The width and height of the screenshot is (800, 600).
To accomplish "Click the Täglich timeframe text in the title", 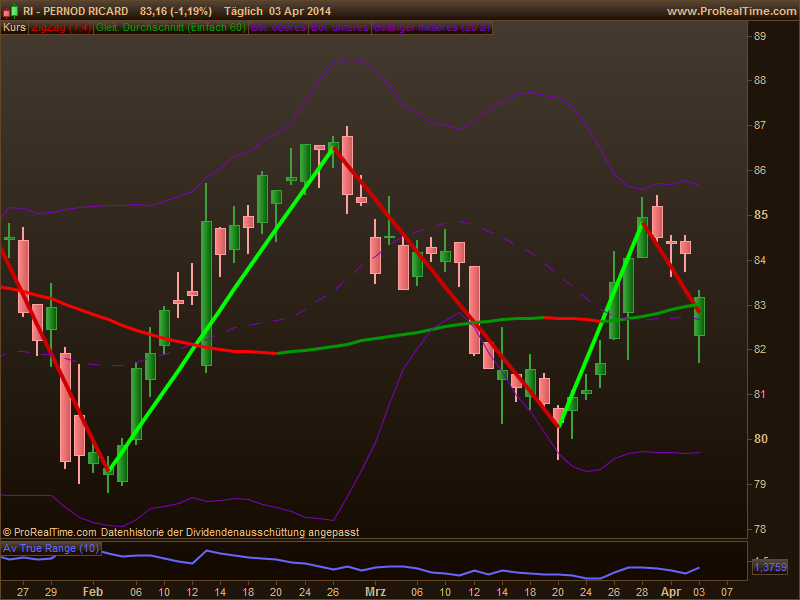I will 243,11.
